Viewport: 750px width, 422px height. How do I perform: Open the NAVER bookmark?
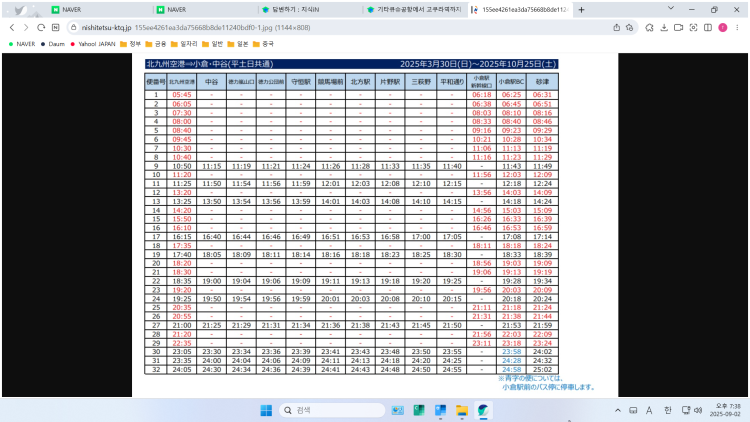coord(22,44)
